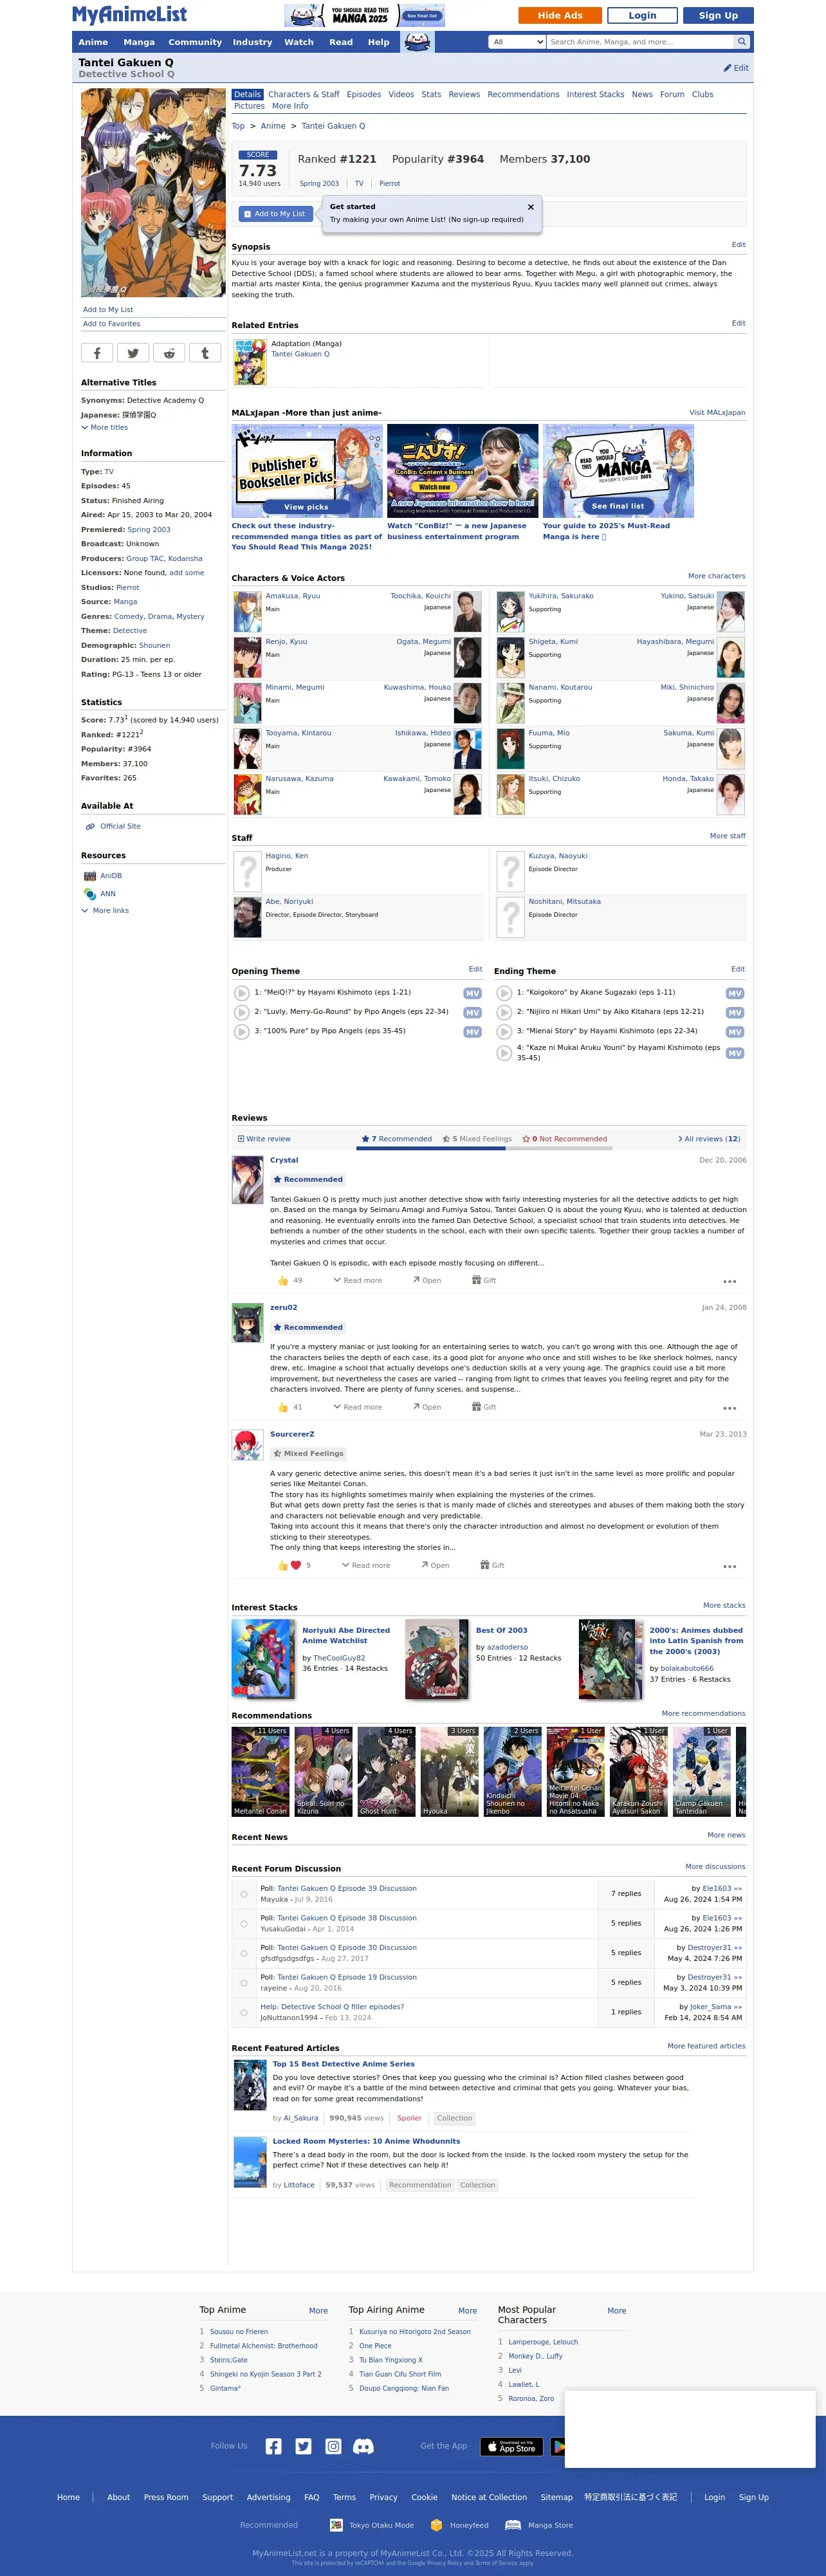The image size is (826, 2576).
Task: Open Edit link beside the title
Action: click(736, 68)
